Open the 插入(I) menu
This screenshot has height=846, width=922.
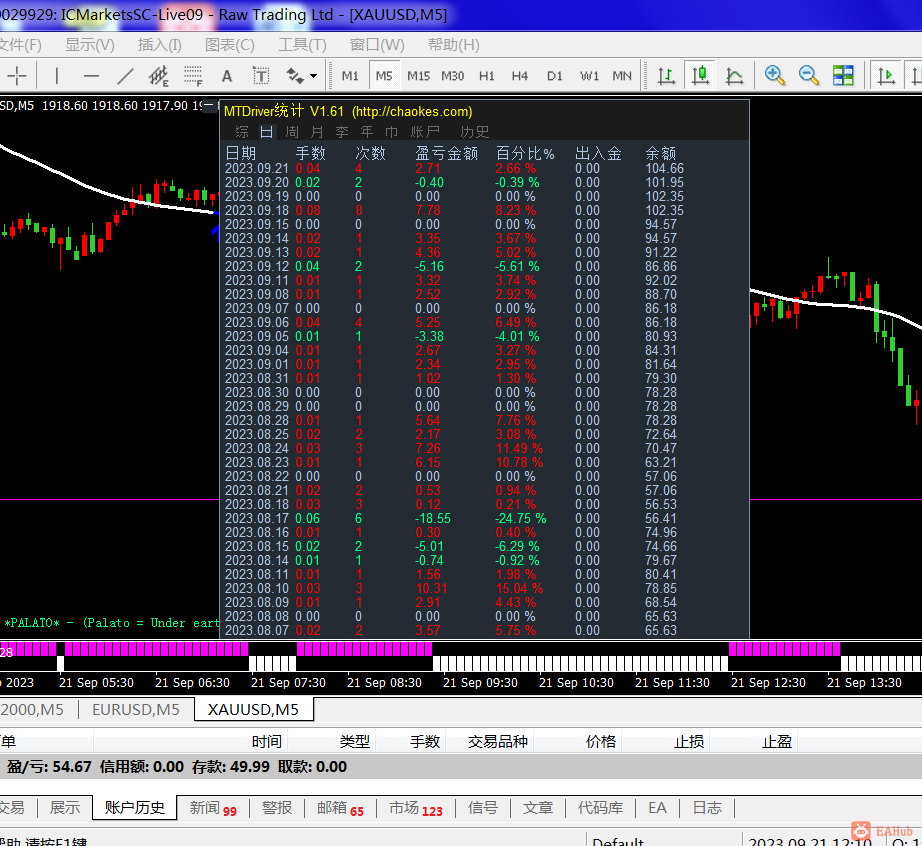point(160,45)
